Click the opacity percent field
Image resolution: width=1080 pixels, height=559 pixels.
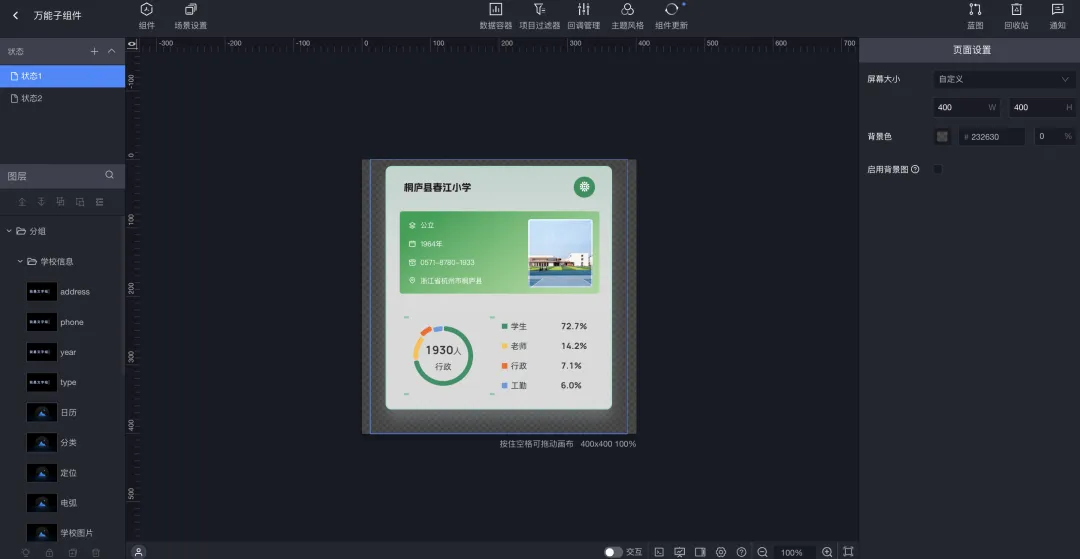tap(1055, 136)
